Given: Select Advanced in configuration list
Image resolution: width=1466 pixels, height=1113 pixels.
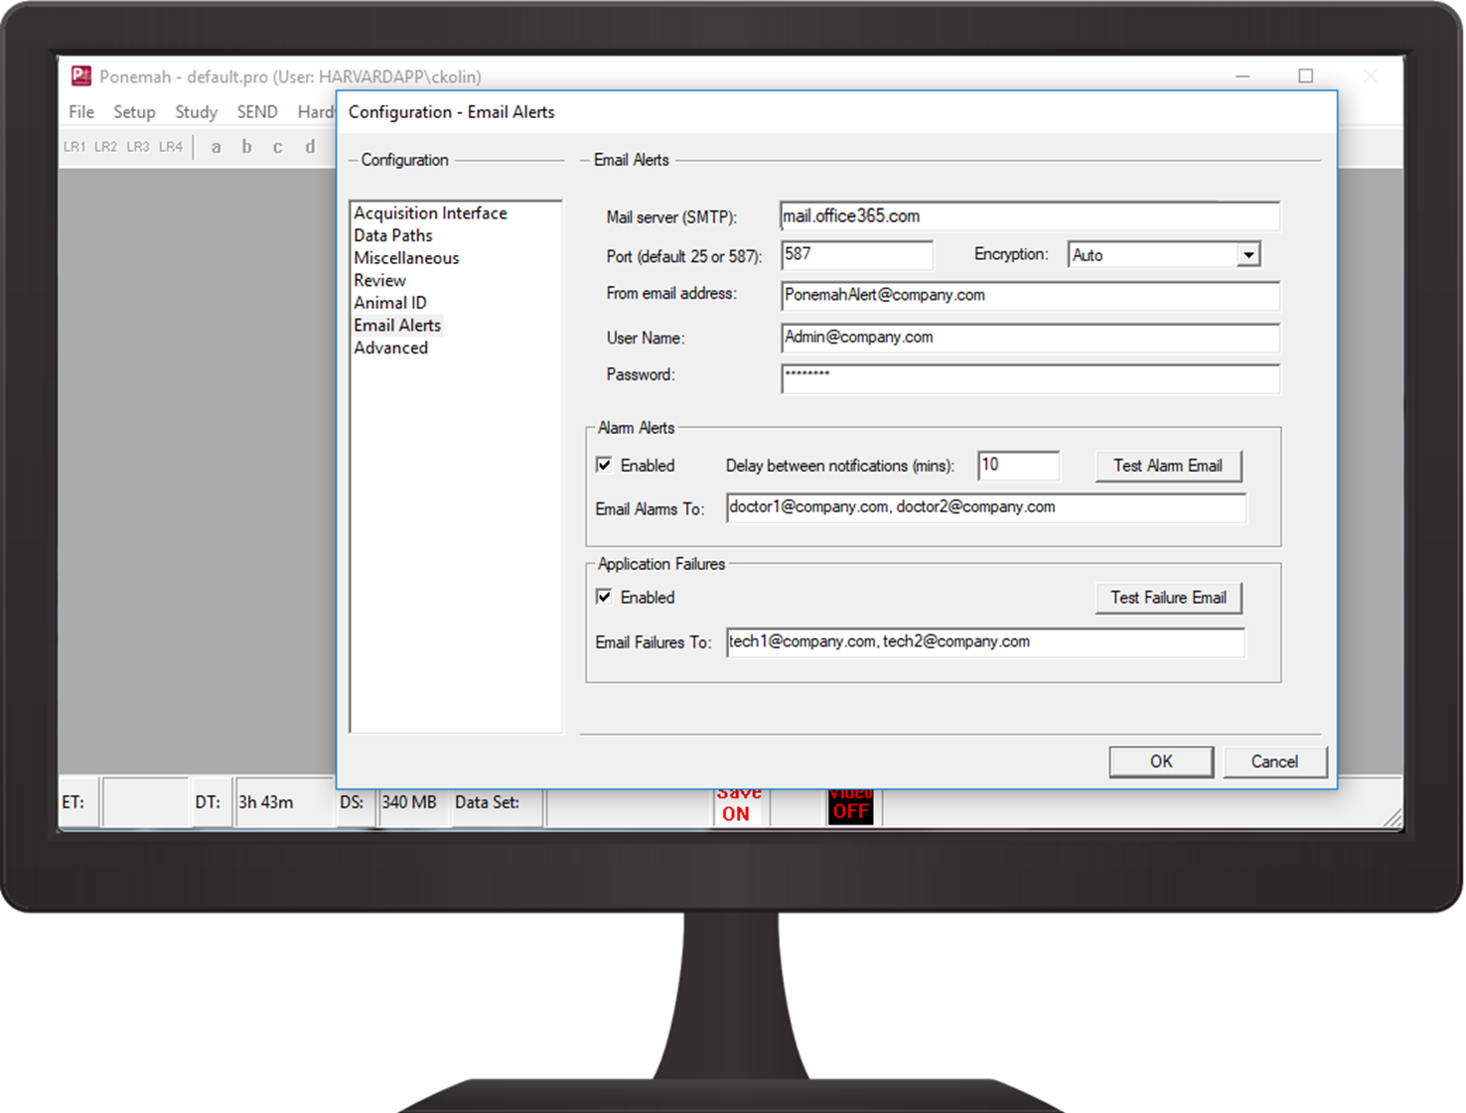Looking at the screenshot, I should pos(391,348).
